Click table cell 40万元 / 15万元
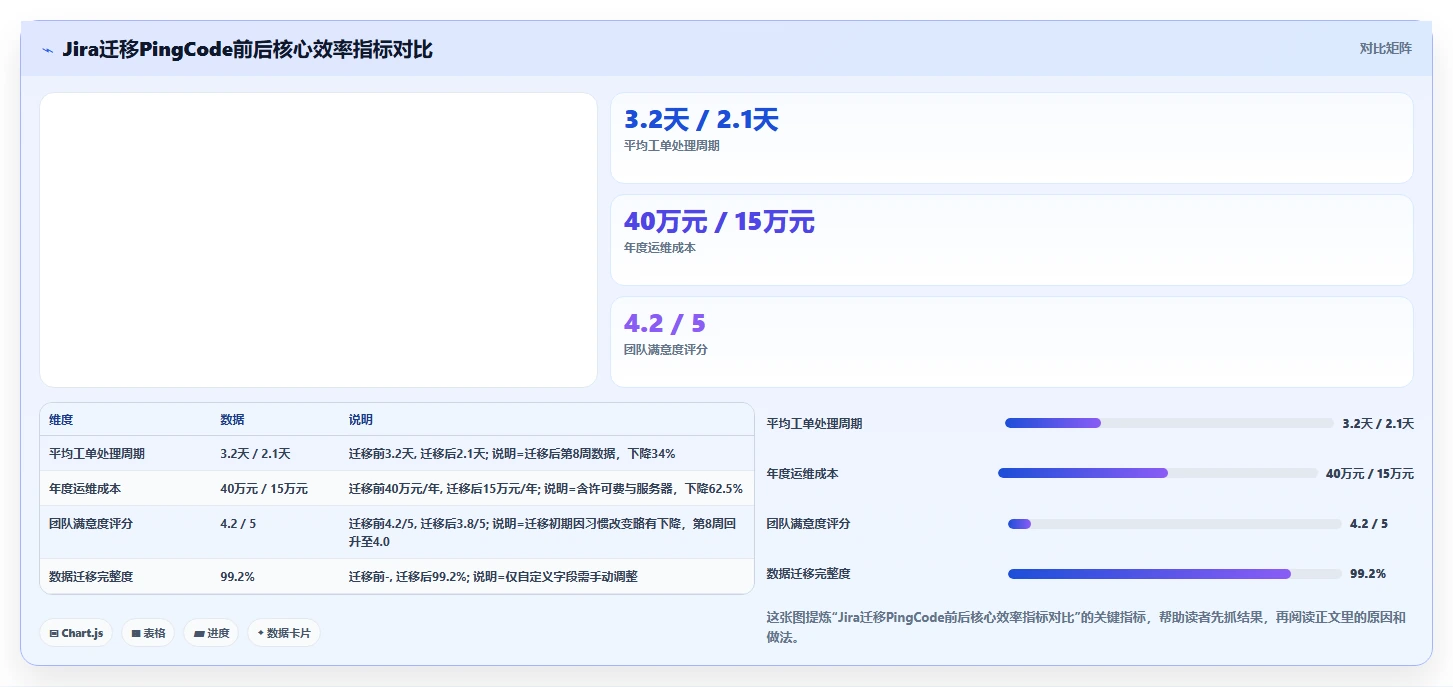The width and height of the screenshot is (1453, 687). tap(264, 489)
